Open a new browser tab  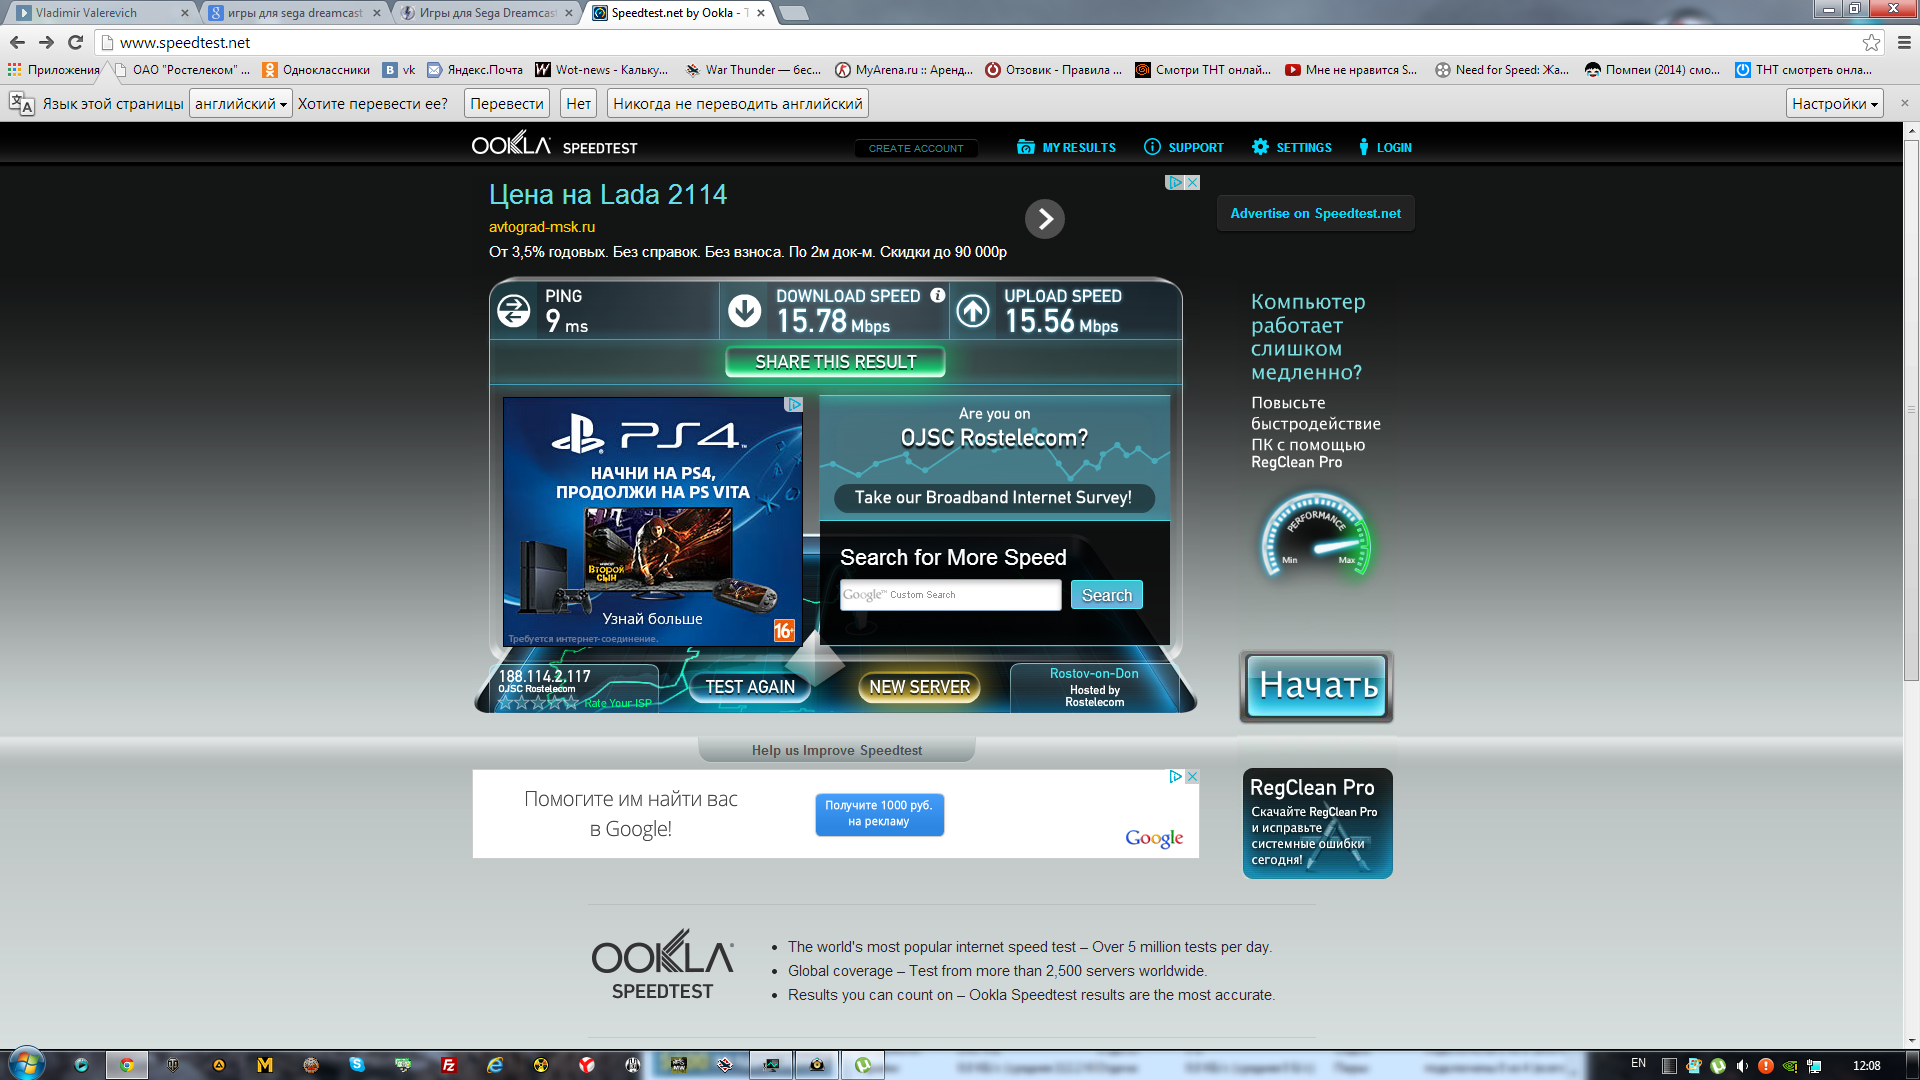pyautogui.click(x=793, y=13)
